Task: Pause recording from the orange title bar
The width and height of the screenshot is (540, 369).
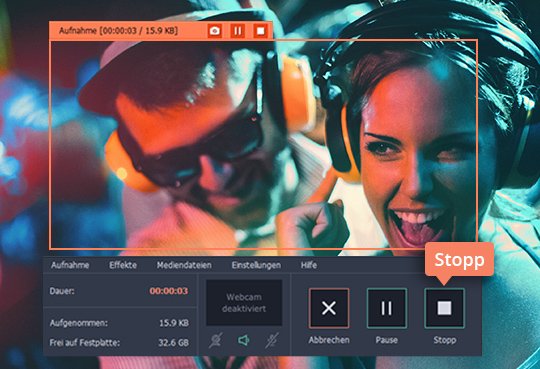Action: pyautogui.click(x=238, y=31)
